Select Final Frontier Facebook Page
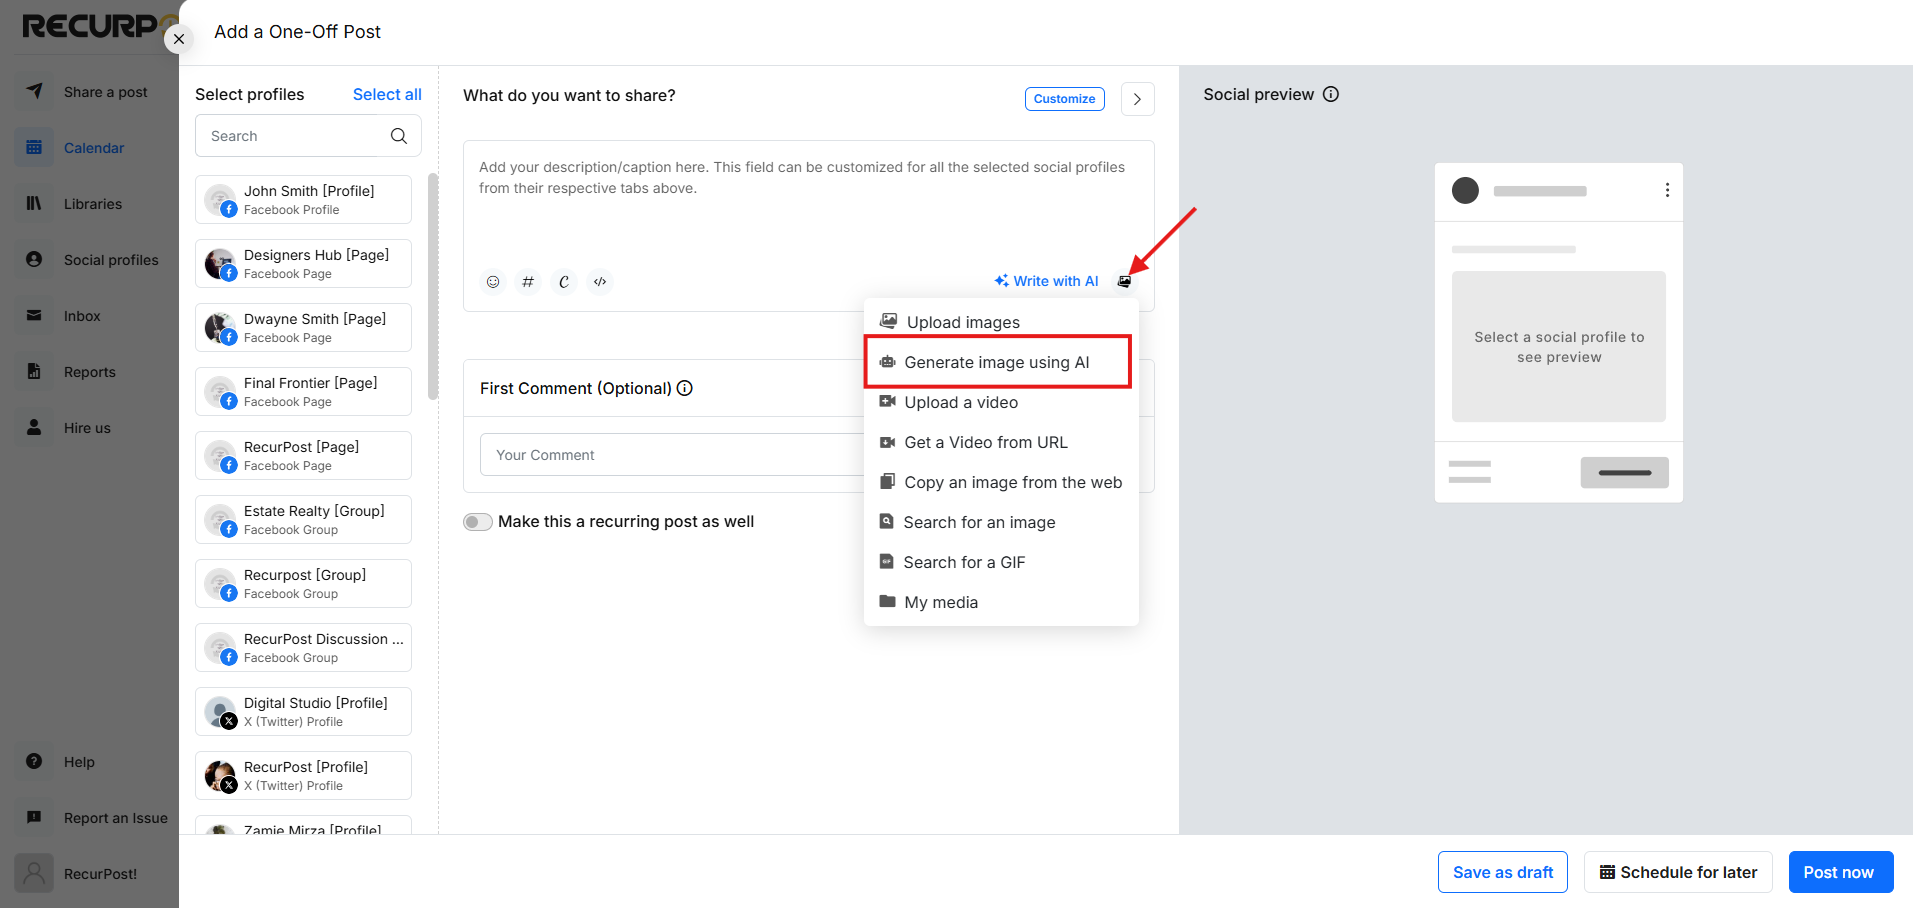The width and height of the screenshot is (1913, 908). point(303,392)
